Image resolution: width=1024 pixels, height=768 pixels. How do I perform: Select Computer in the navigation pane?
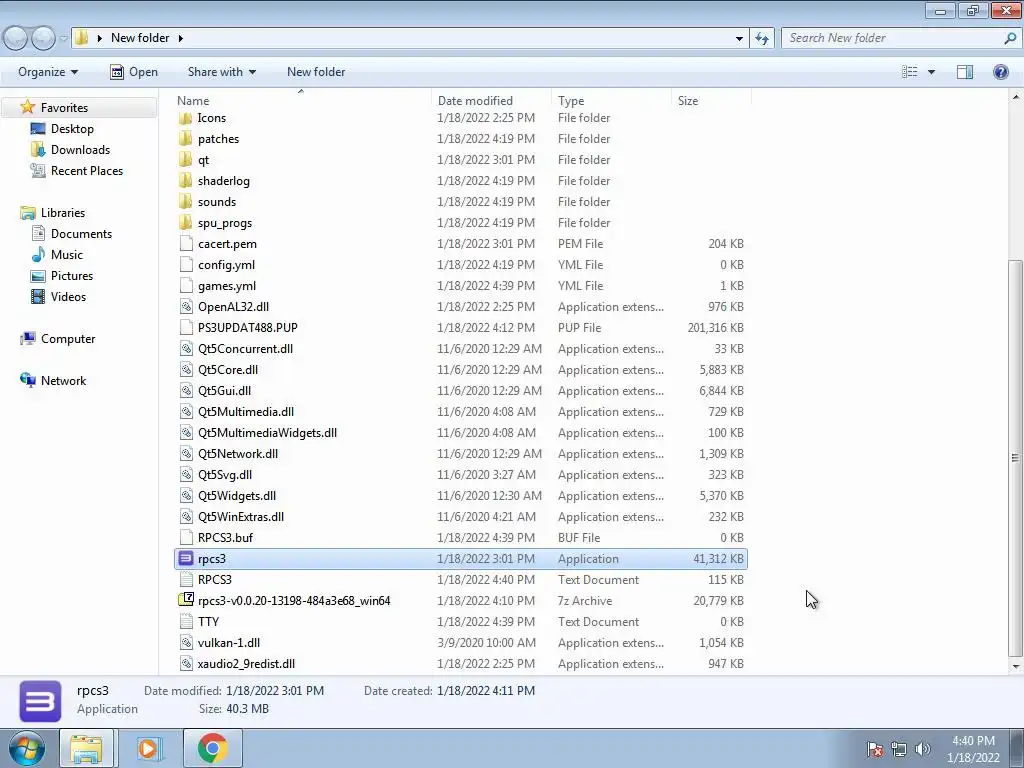click(x=68, y=339)
